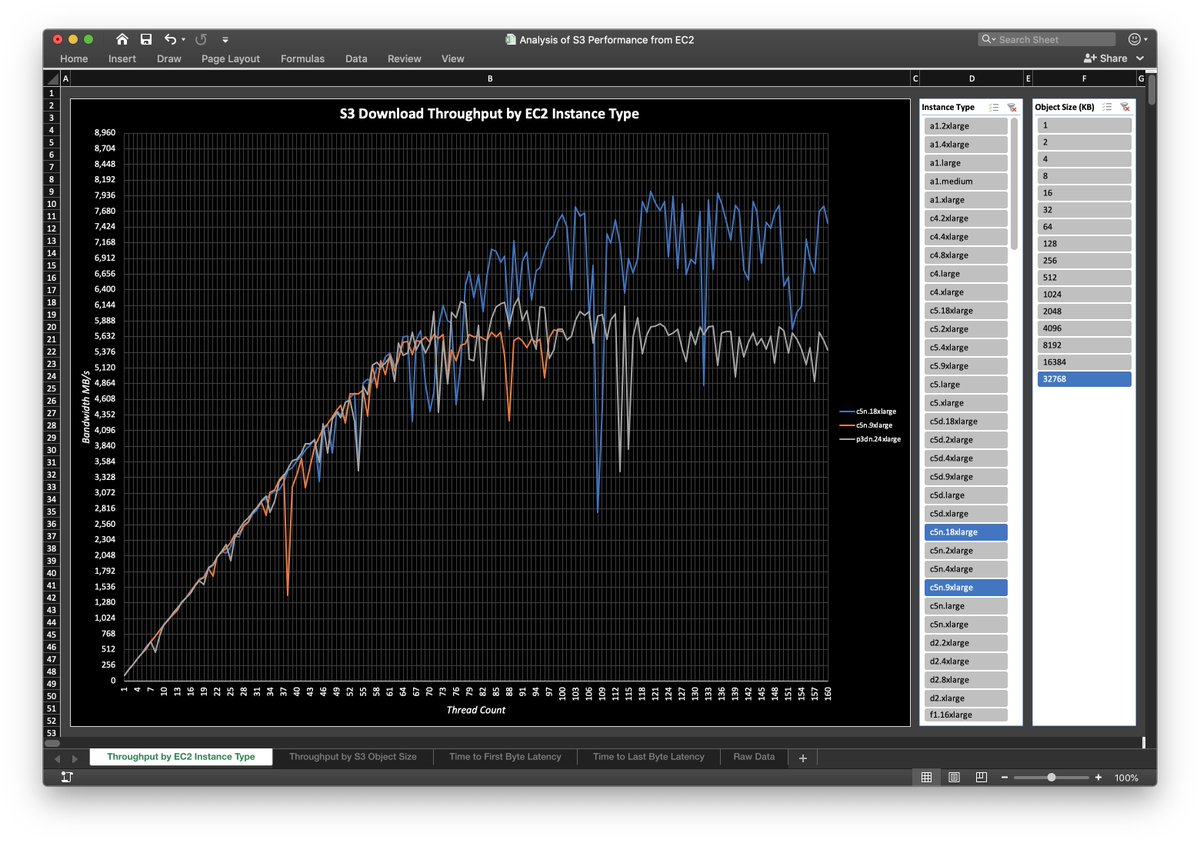
Task: Select object size 16384 in the slicer
Action: click(1084, 362)
